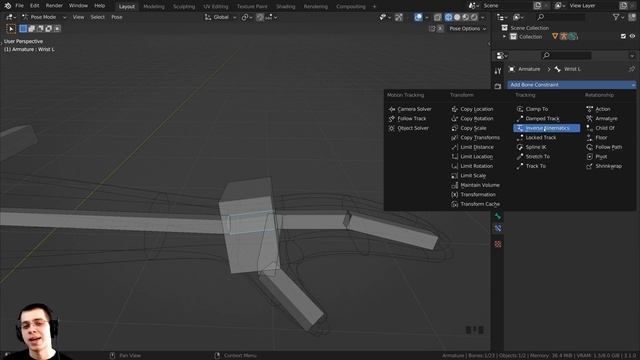This screenshot has height=360, width=640.
Task: Click the armature icon on Collection row
Action: tap(564, 36)
